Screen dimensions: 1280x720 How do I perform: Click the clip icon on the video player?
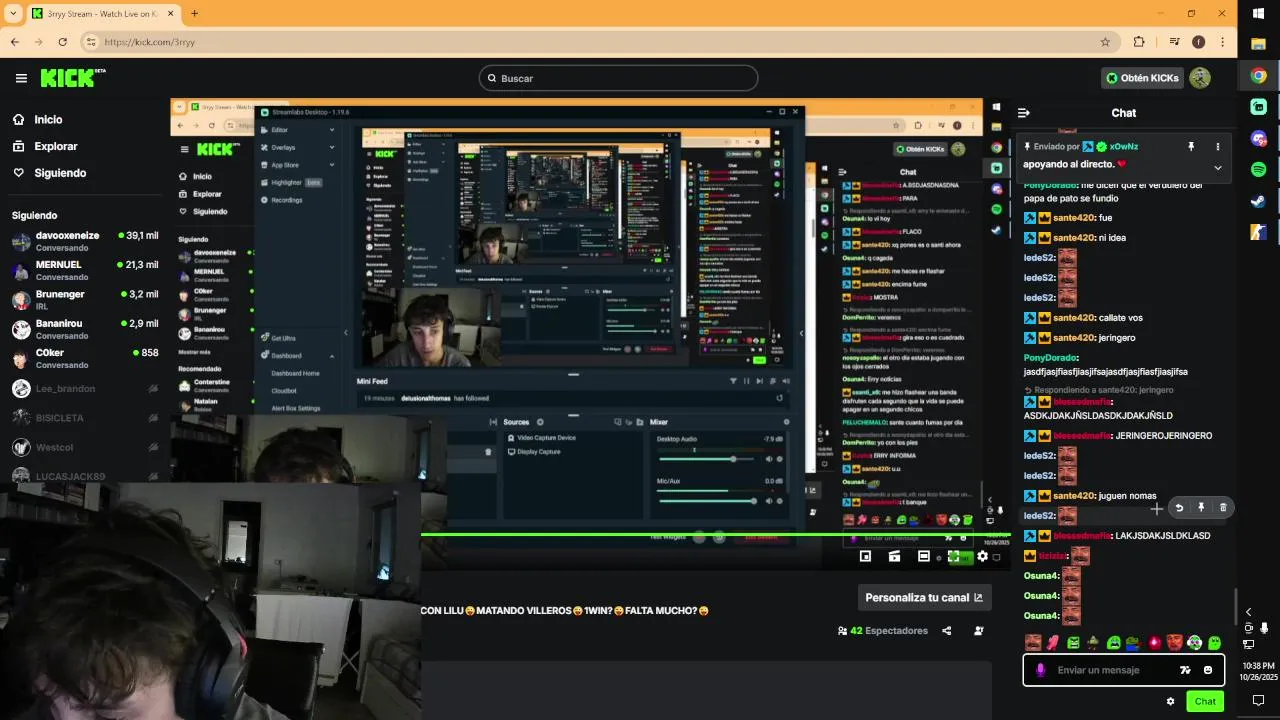tap(894, 556)
